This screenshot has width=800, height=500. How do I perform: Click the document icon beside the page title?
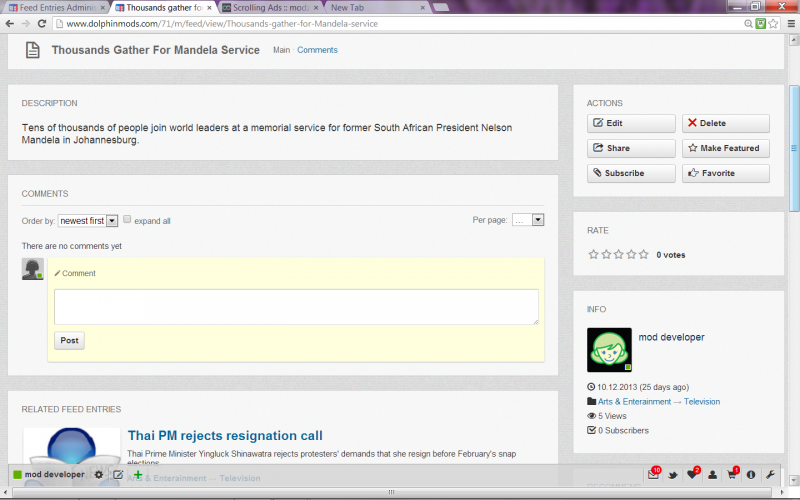[33, 50]
